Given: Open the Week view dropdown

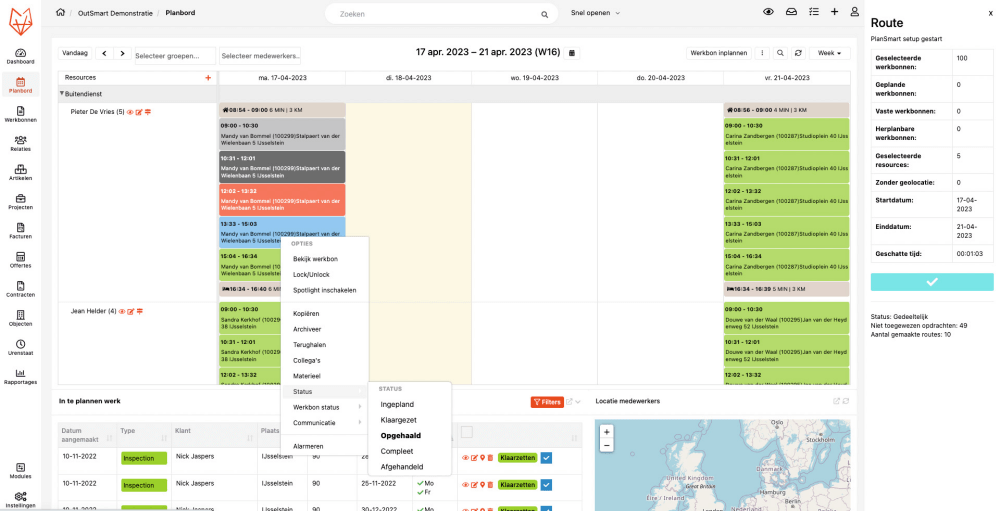Looking at the screenshot, I should pos(827,53).
